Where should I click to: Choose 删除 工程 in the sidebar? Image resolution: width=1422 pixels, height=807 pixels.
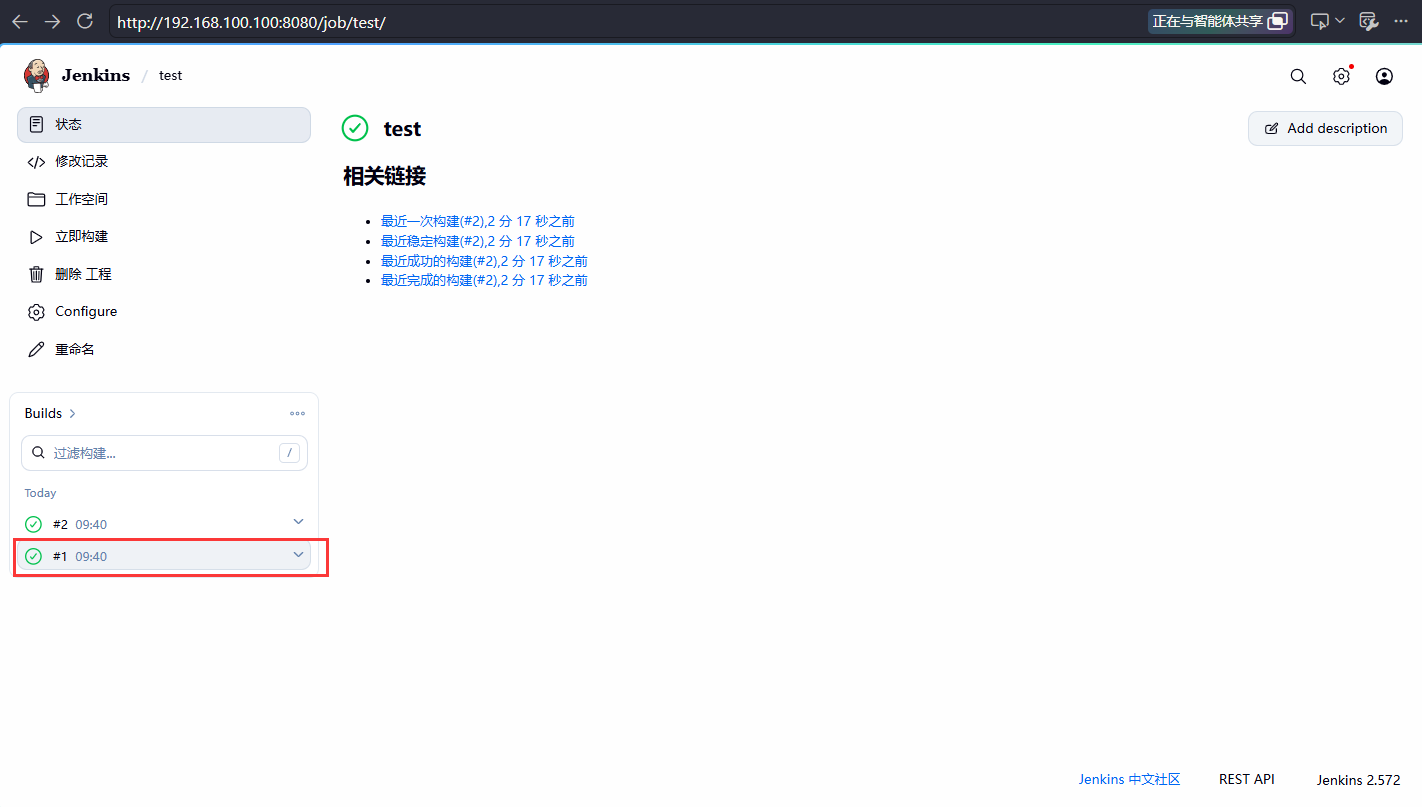click(x=164, y=274)
